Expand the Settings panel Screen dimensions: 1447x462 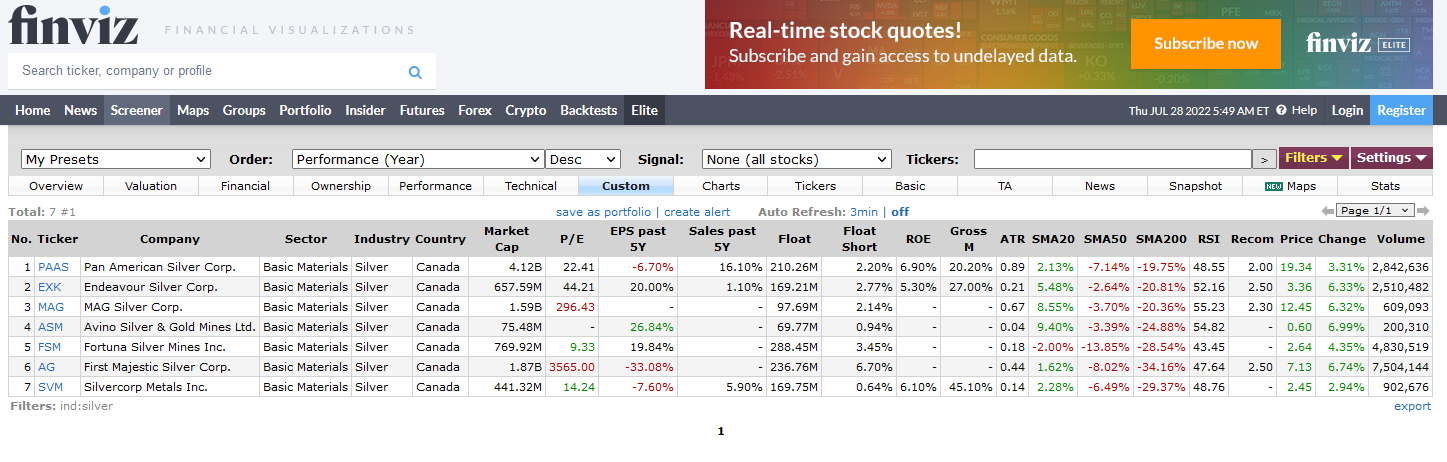pos(1391,158)
